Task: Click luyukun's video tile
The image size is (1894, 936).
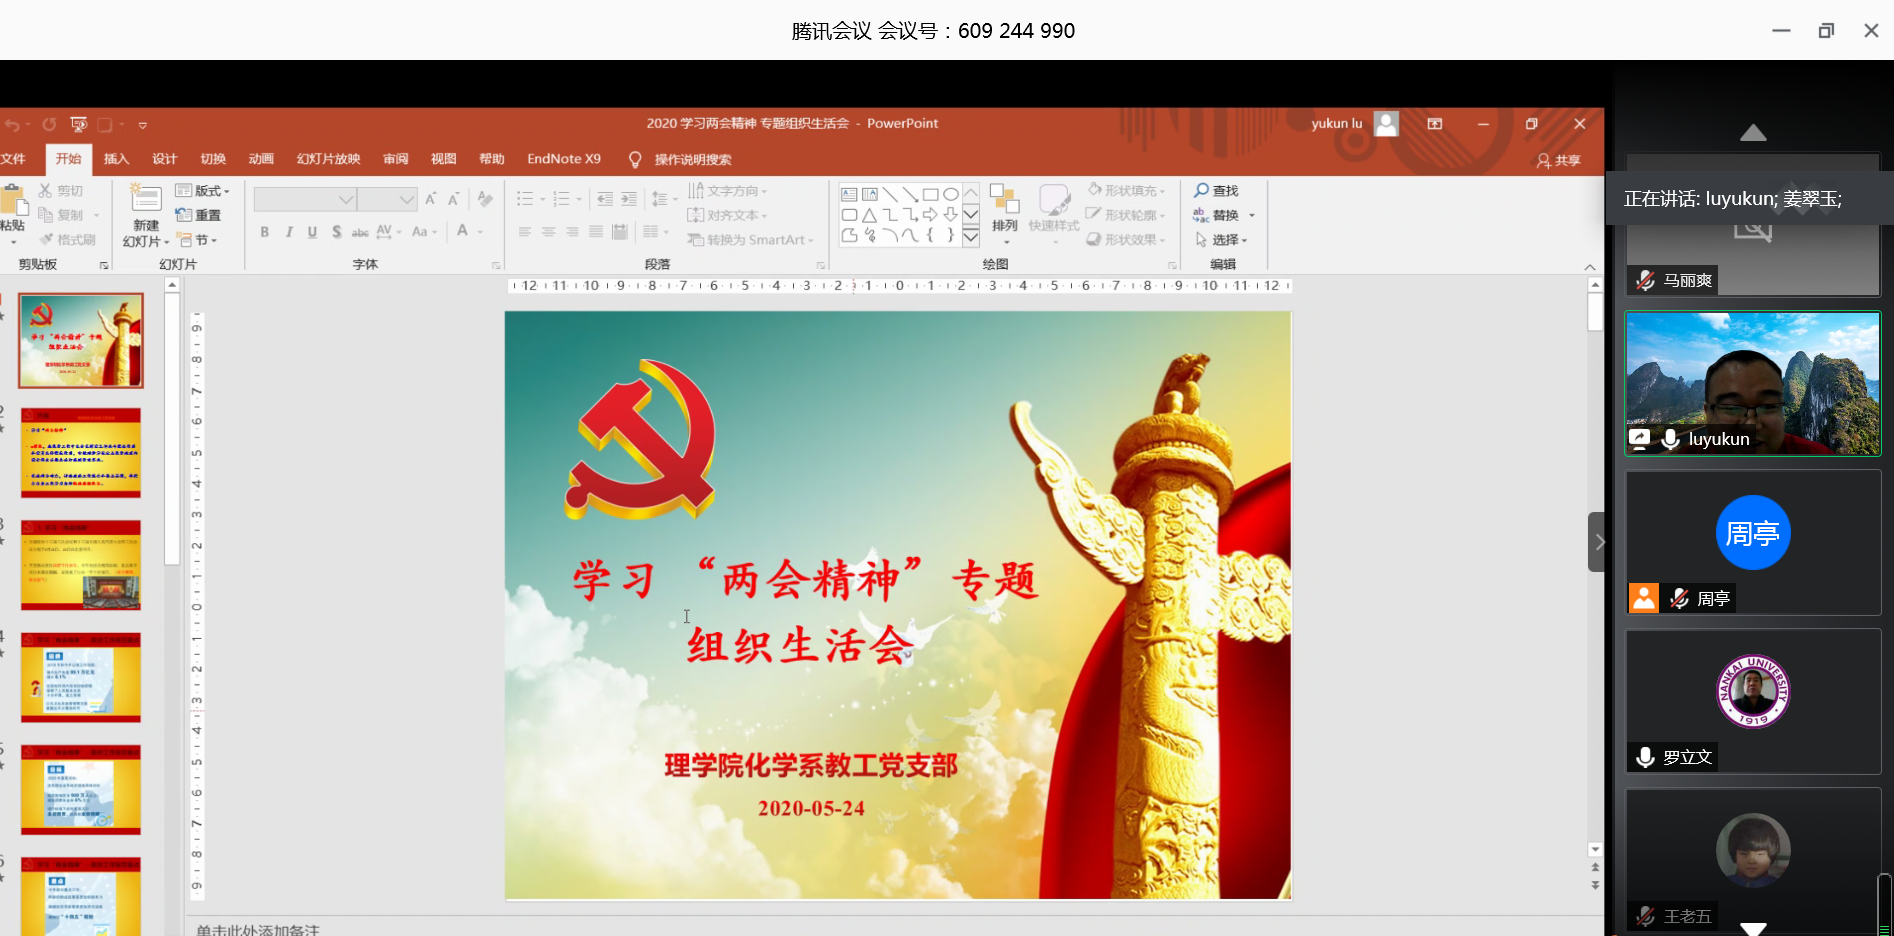Action: pyautogui.click(x=1752, y=383)
